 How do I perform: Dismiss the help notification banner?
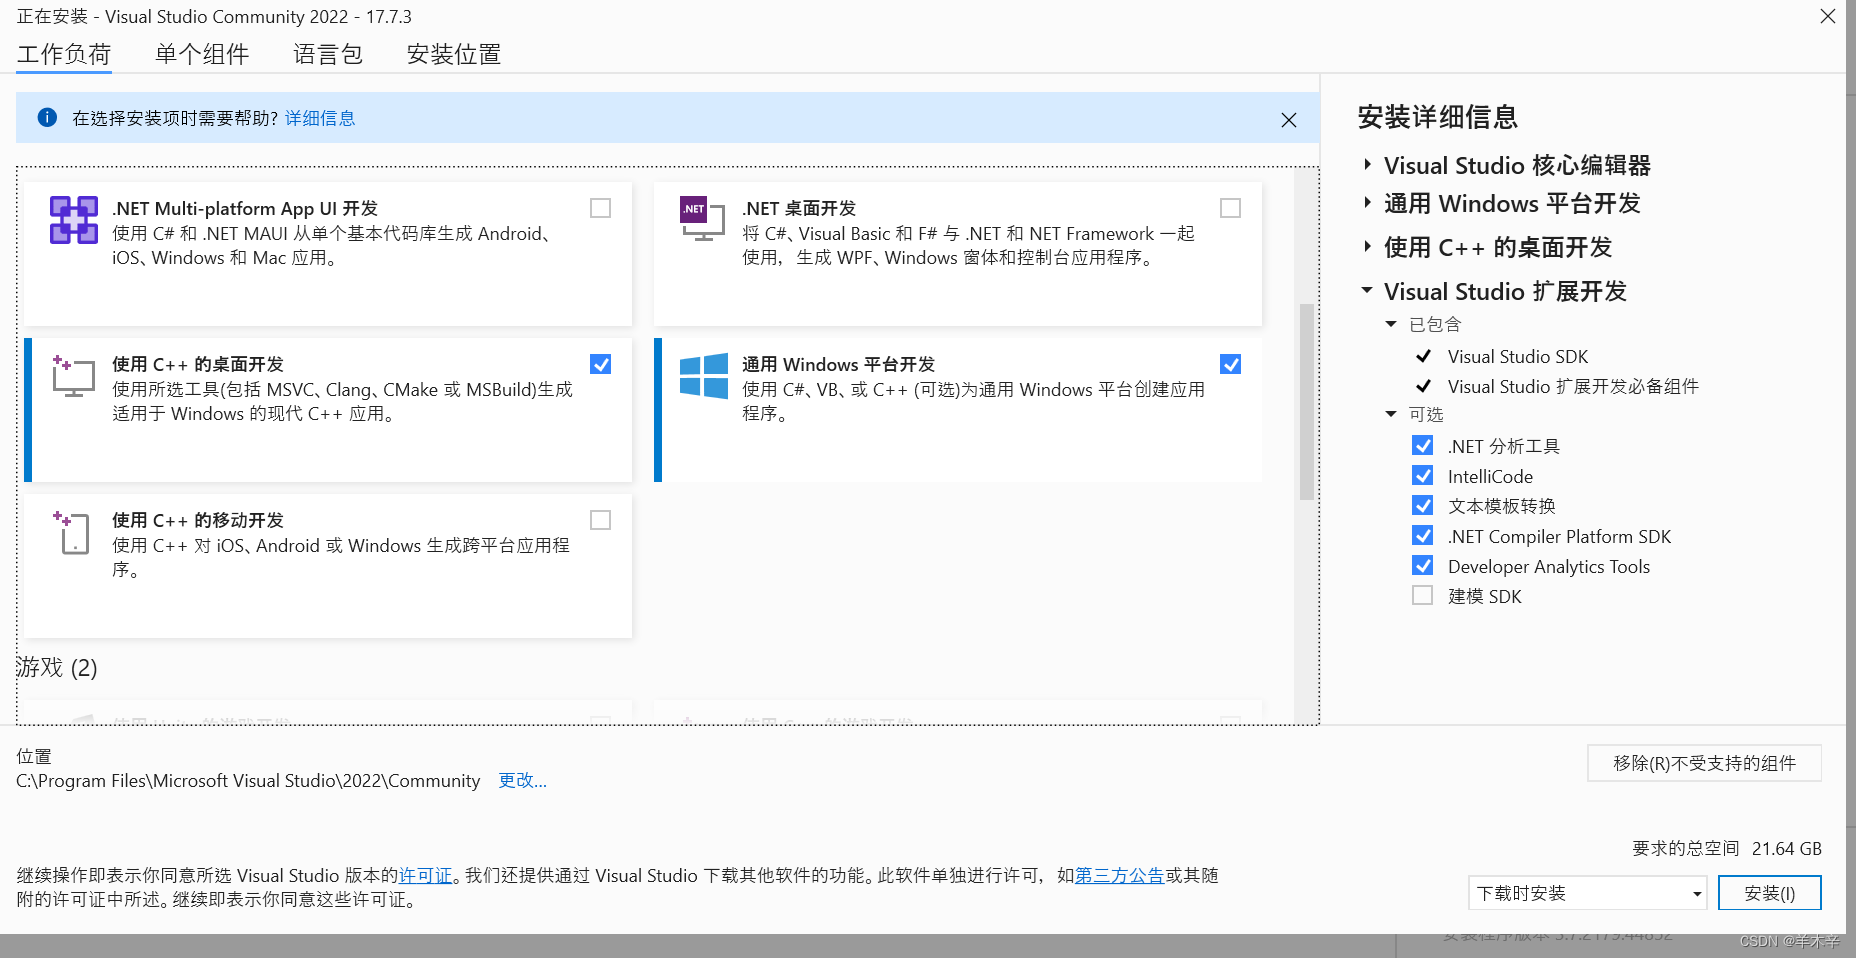pyautogui.click(x=1288, y=119)
